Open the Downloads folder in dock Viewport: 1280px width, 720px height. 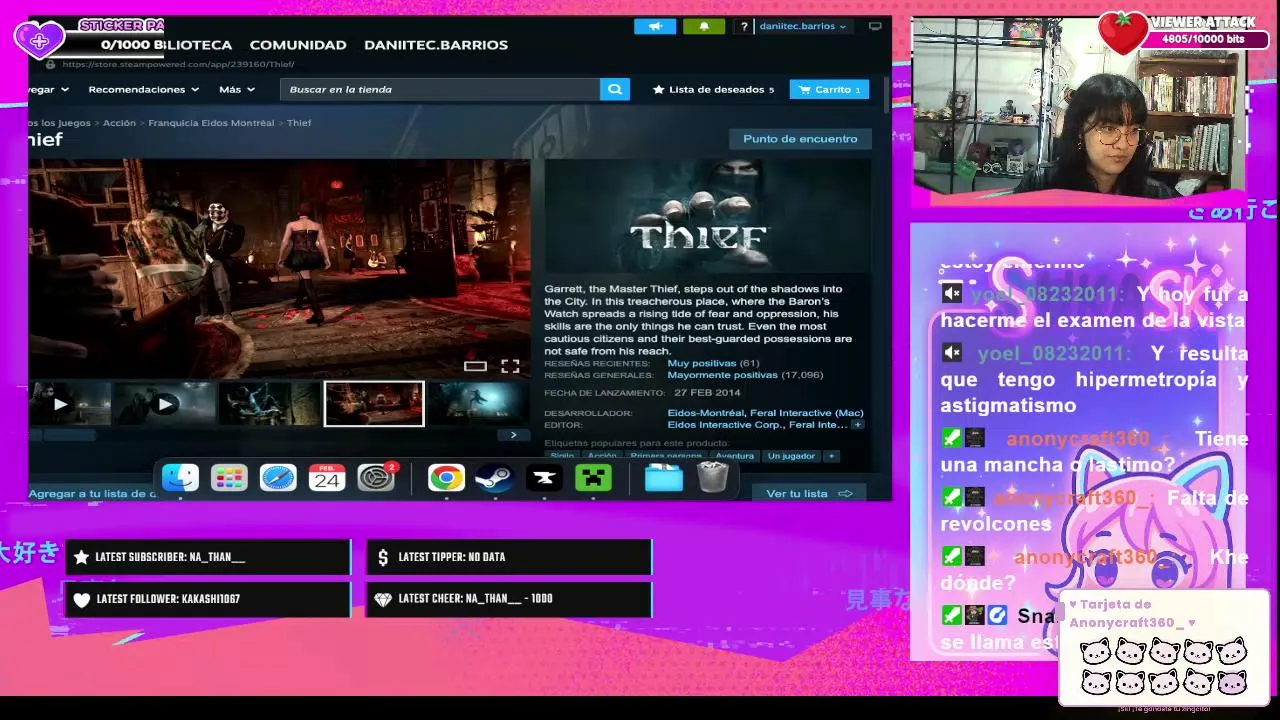pos(664,478)
